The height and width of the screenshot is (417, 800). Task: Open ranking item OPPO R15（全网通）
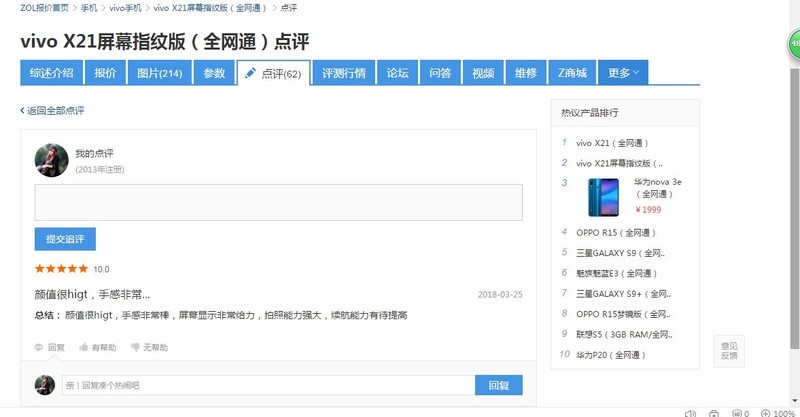pyautogui.click(x=616, y=233)
